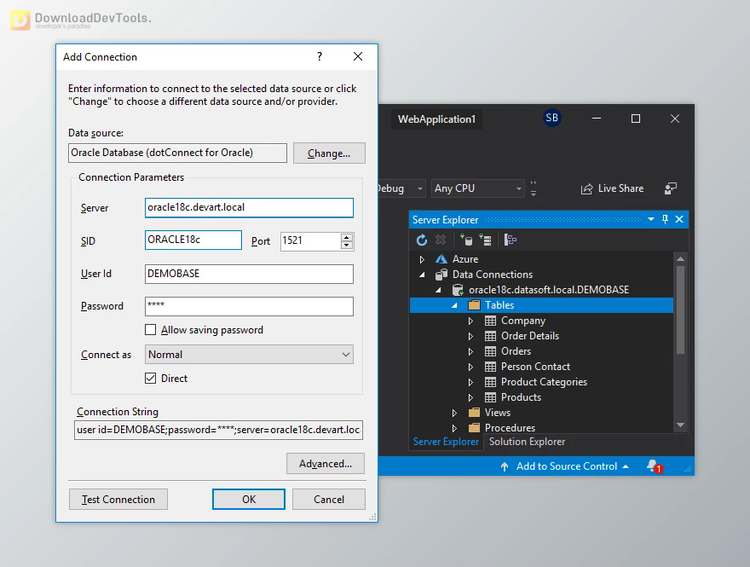The image size is (750, 567).
Task: Click the help question mark in Add Connection
Action: click(x=320, y=56)
